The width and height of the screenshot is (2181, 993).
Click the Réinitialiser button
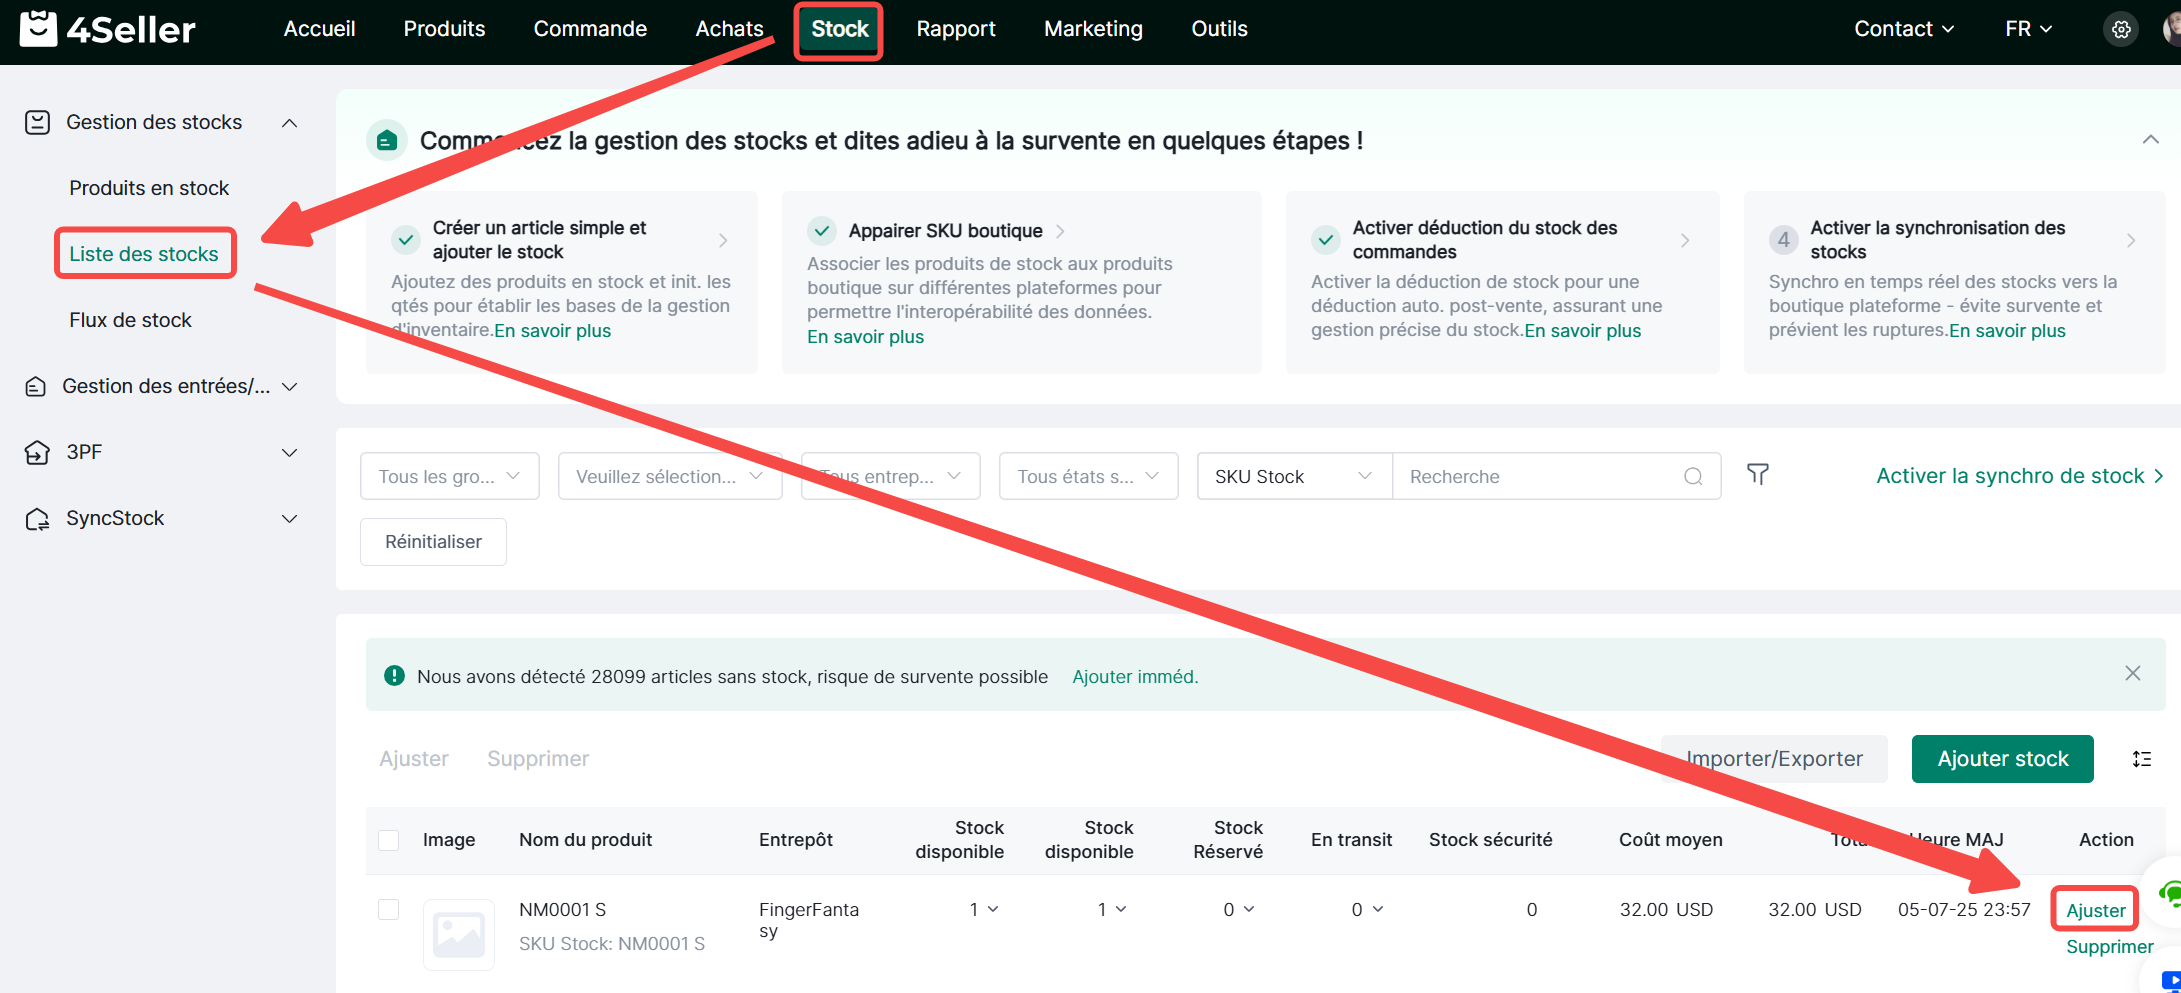tap(433, 542)
